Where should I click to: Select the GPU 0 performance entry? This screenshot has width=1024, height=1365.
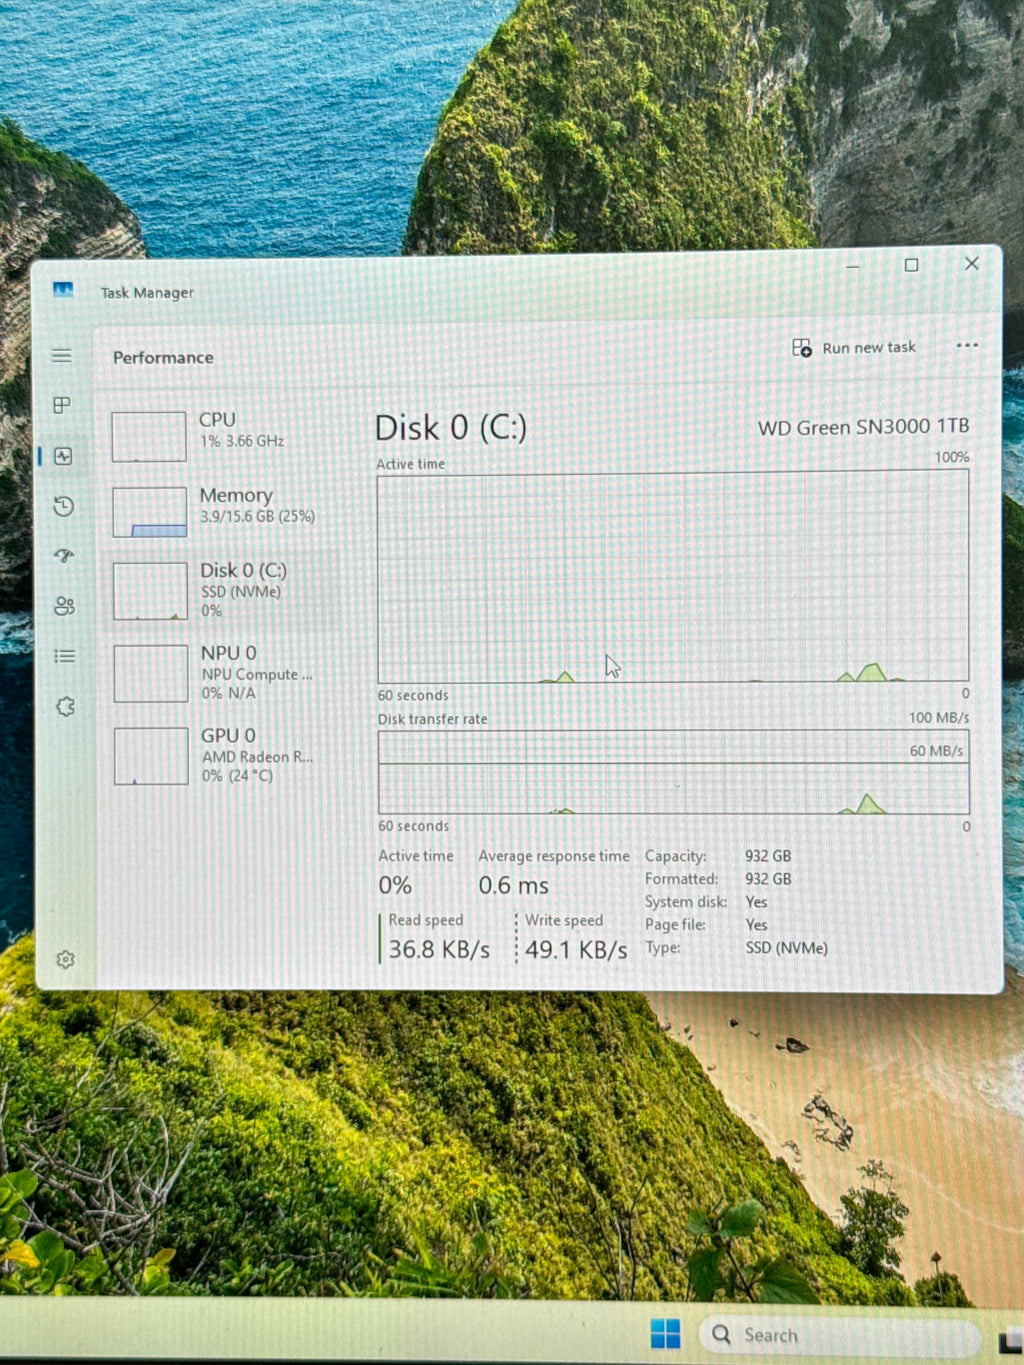tap(222, 755)
